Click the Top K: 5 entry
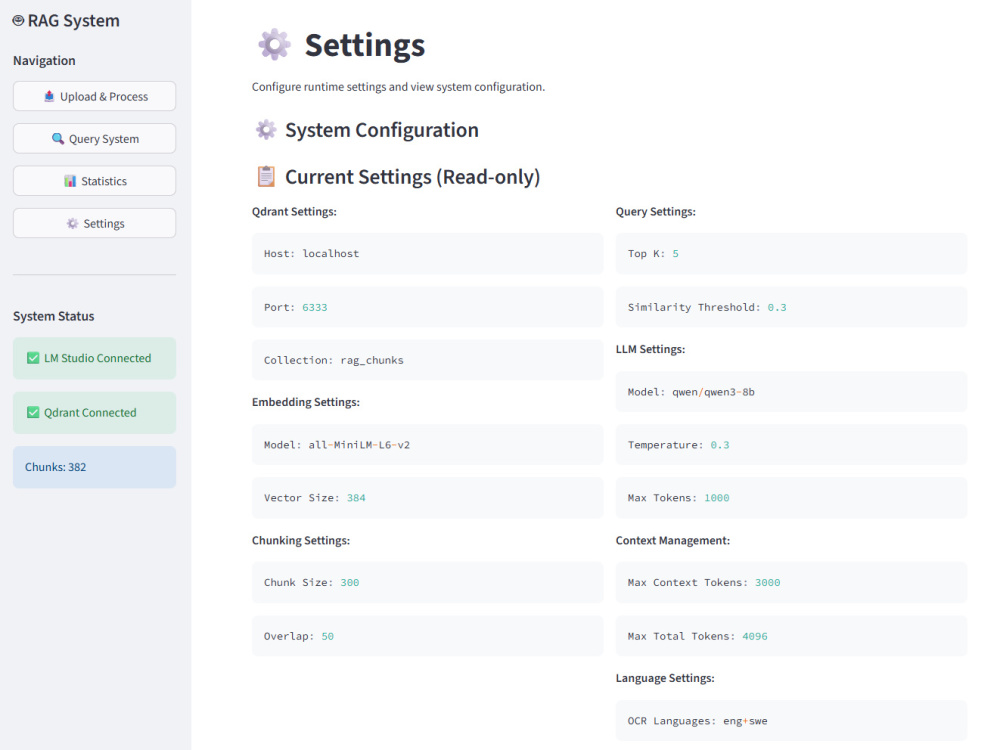 click(x=791, y=253)
